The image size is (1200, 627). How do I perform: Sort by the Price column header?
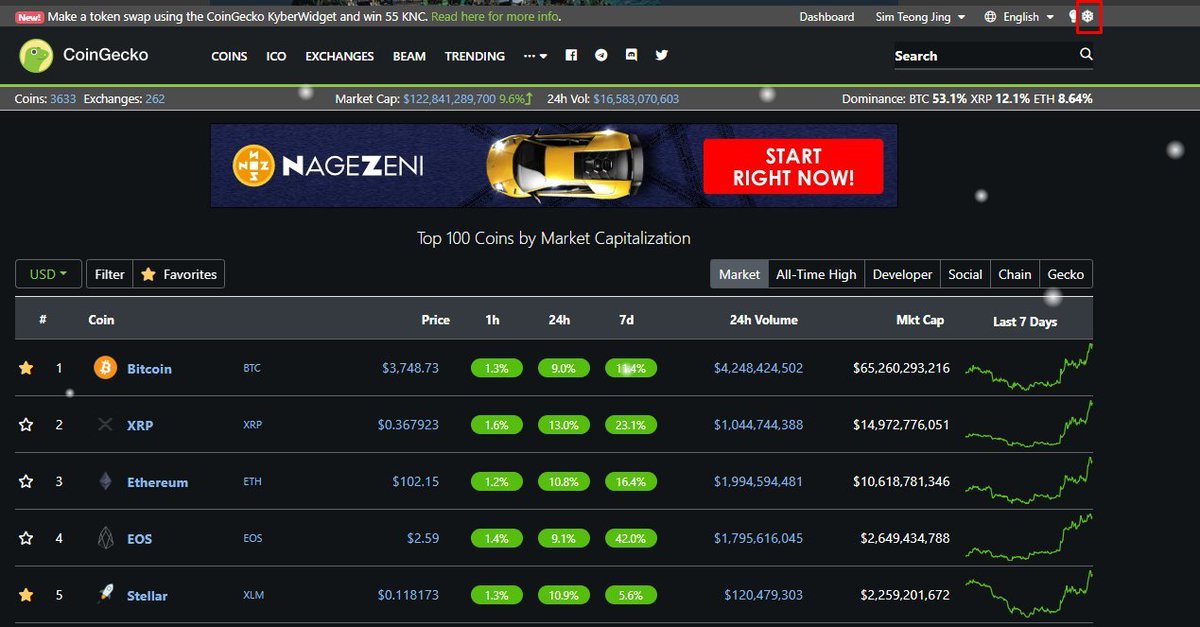pos(436,320)
